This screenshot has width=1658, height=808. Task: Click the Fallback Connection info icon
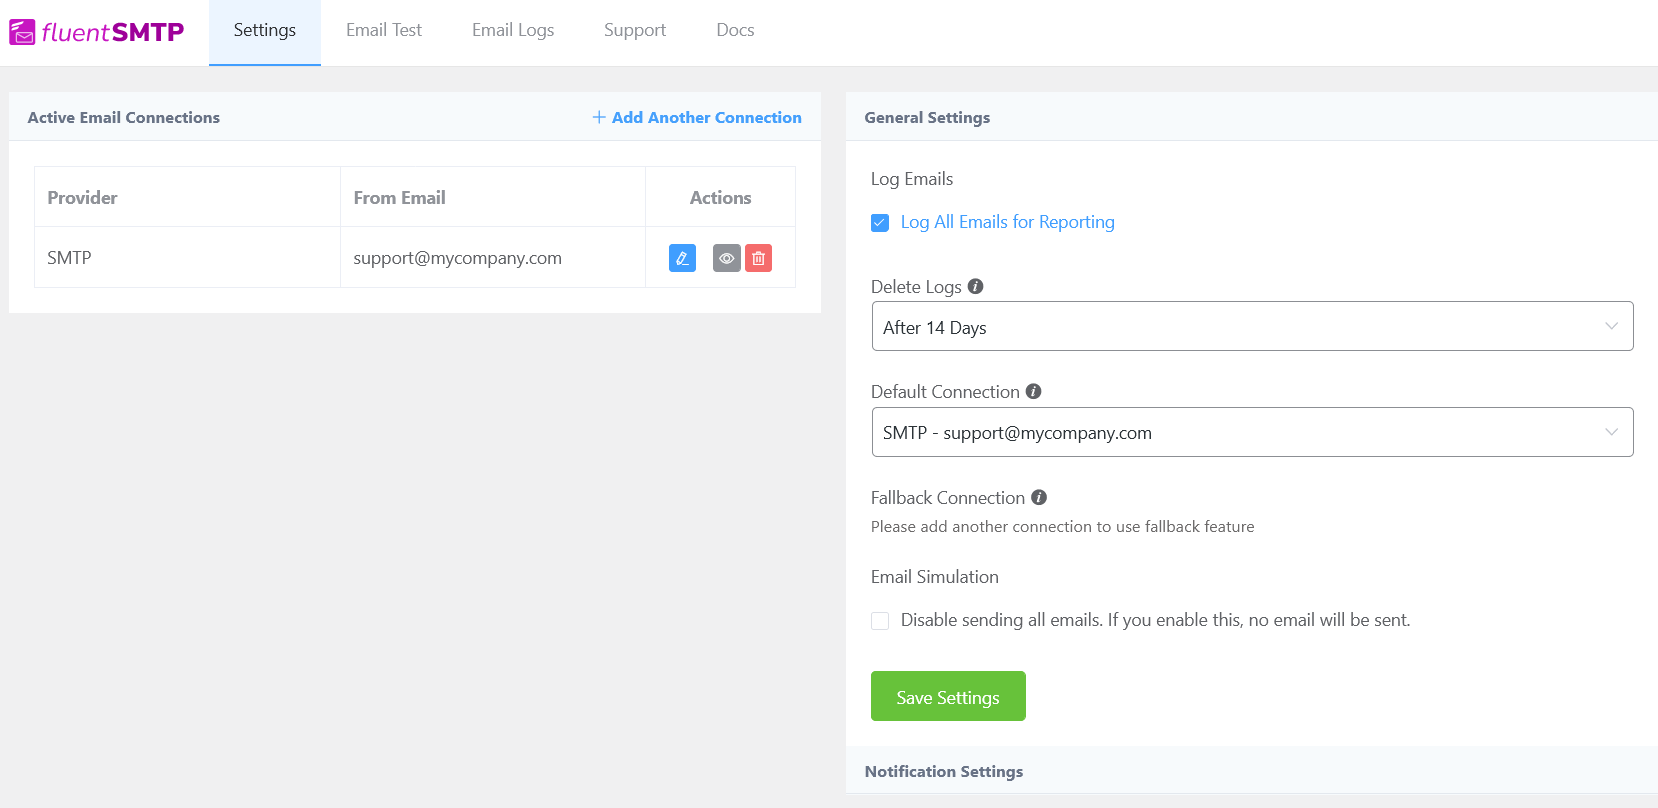(x=1039, y=497)
